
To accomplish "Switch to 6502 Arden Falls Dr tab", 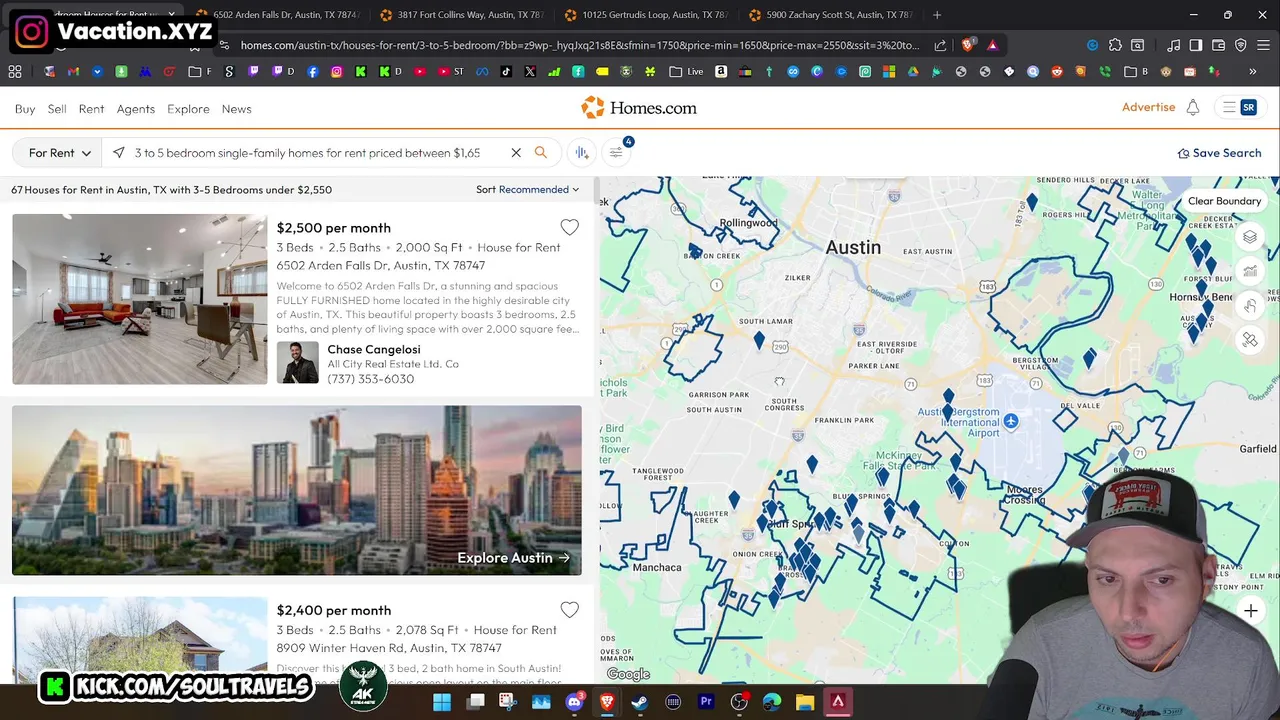I will coord(278,15).
